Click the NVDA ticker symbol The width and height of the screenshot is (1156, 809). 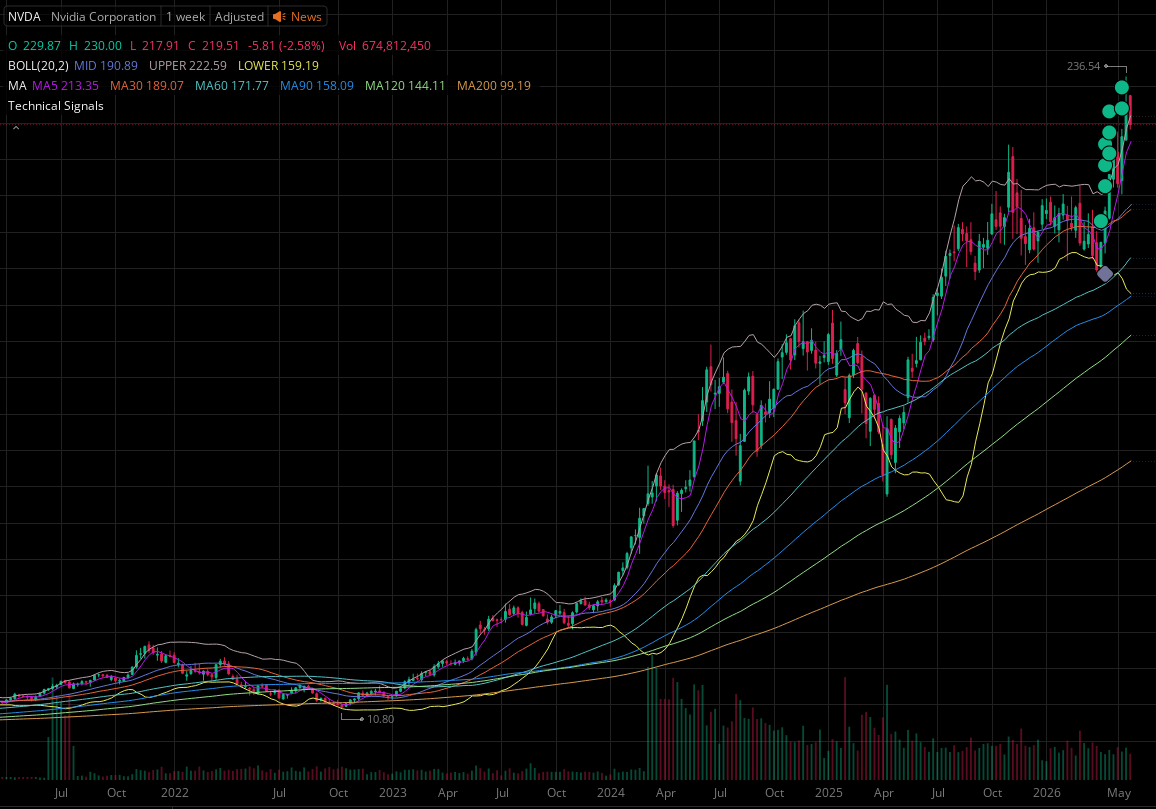24,16
